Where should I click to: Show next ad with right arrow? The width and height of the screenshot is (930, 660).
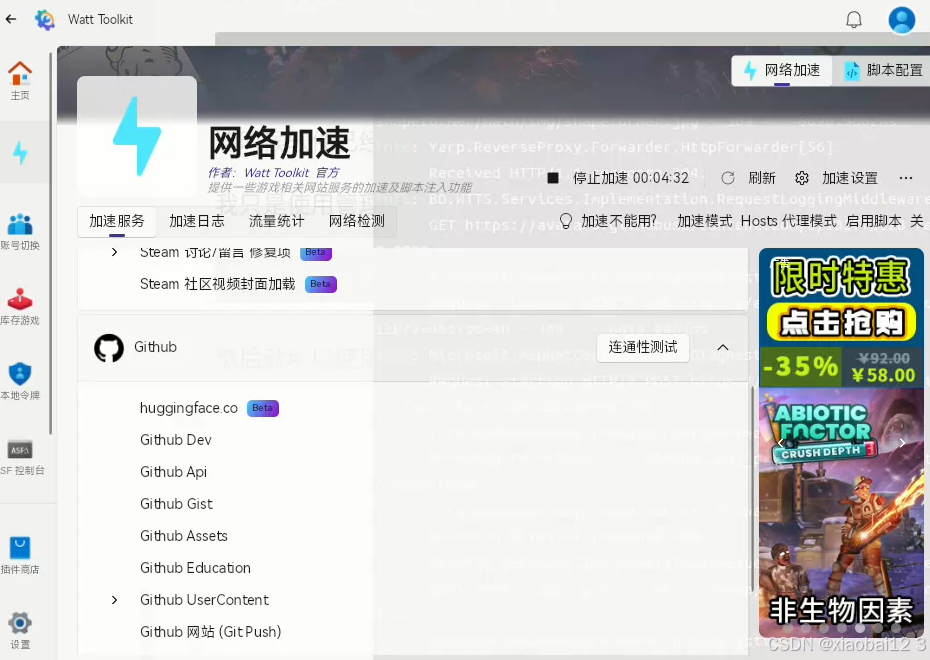pos(902,443)
